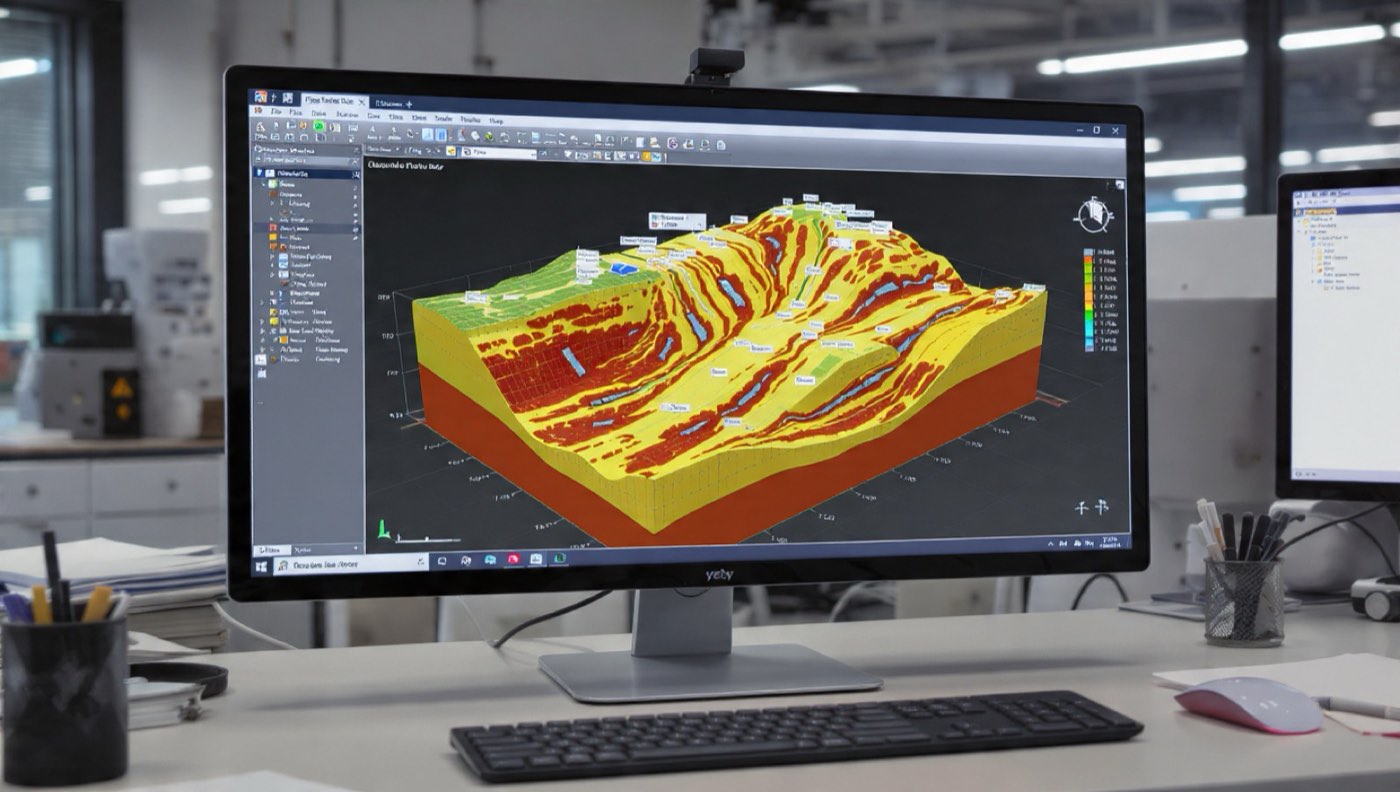The image size is (1400, 792).
Task: Click the purple circular icon in the main toolbar
Action: click(x=672, y=143)
